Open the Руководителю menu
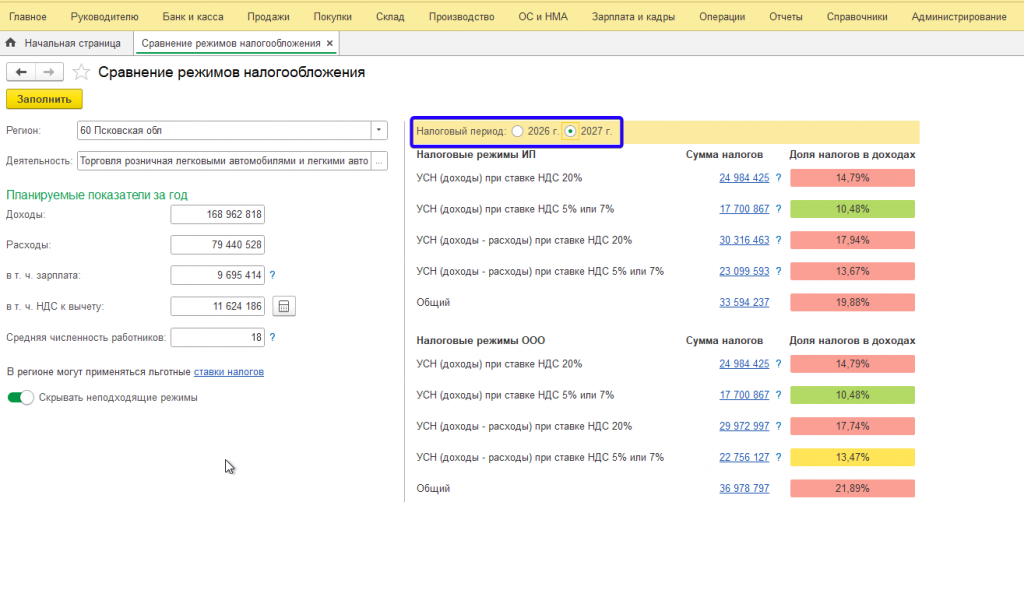 click(104, 17)
